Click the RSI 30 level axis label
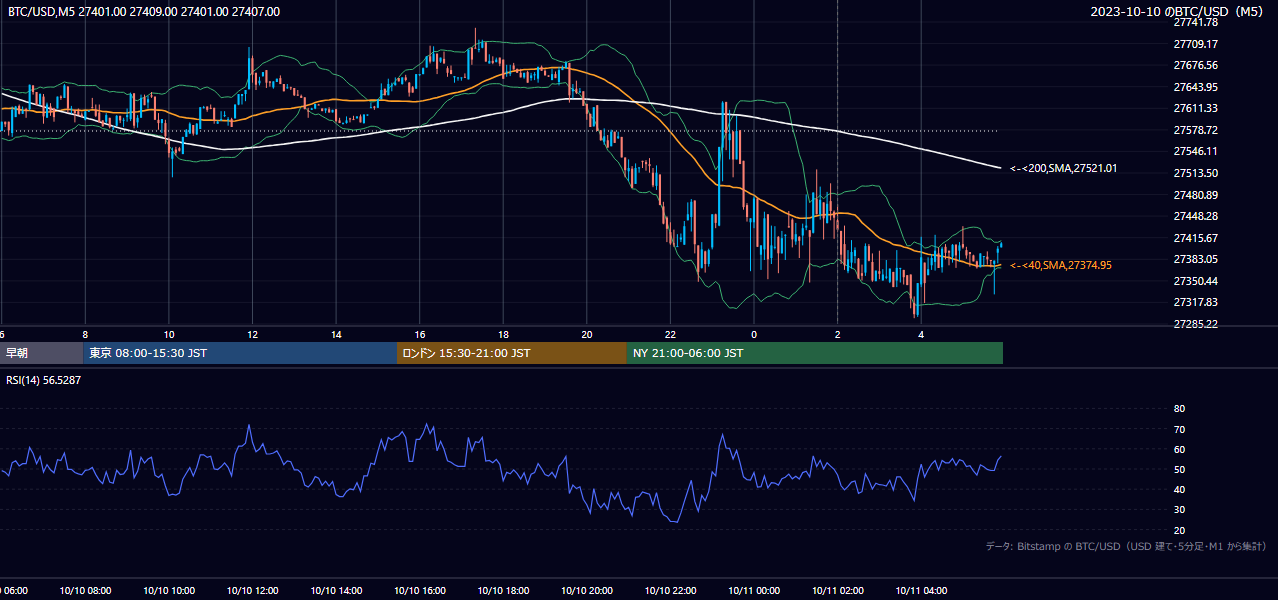 tap(1179, 510)
